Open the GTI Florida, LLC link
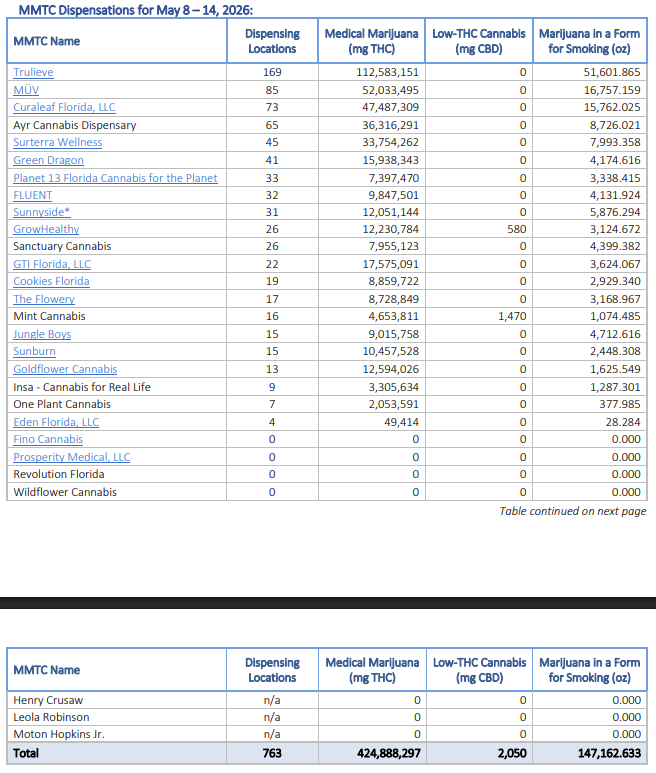Viewport: 656px width, 773px height. pos(52,264)
